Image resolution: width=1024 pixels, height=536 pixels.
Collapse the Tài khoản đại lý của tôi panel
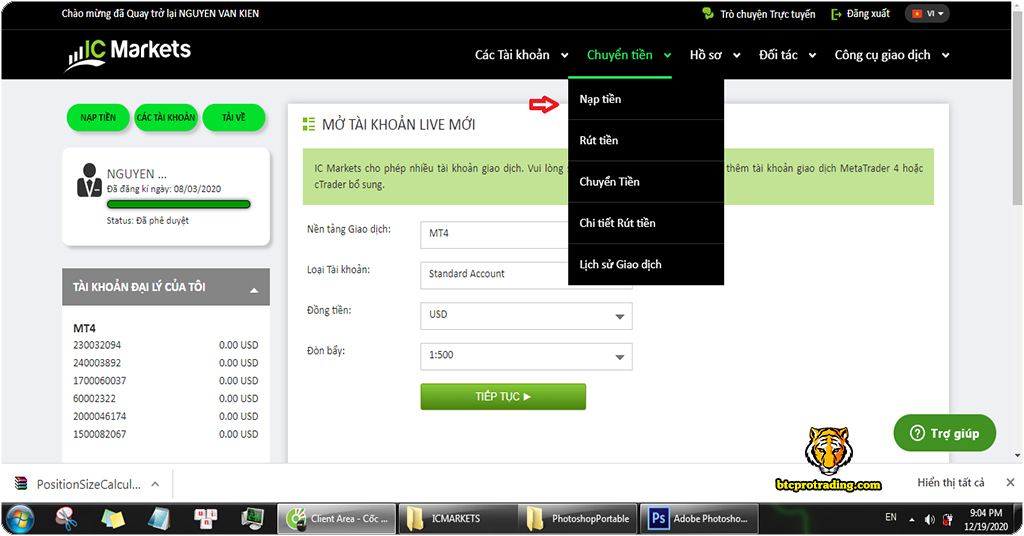pos(254,290)
